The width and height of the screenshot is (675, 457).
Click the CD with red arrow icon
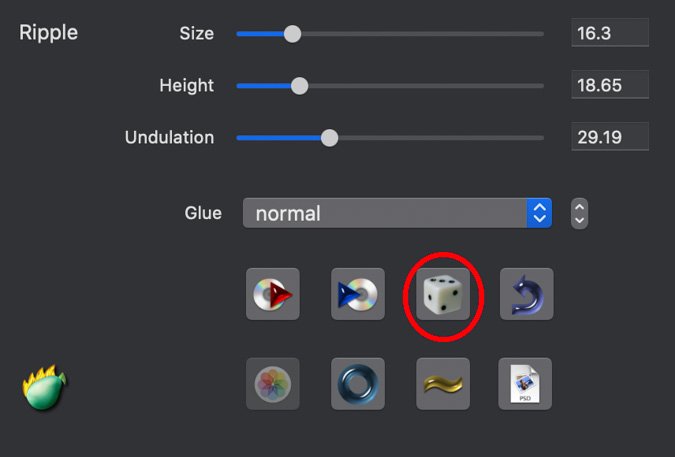click(273, 294)
